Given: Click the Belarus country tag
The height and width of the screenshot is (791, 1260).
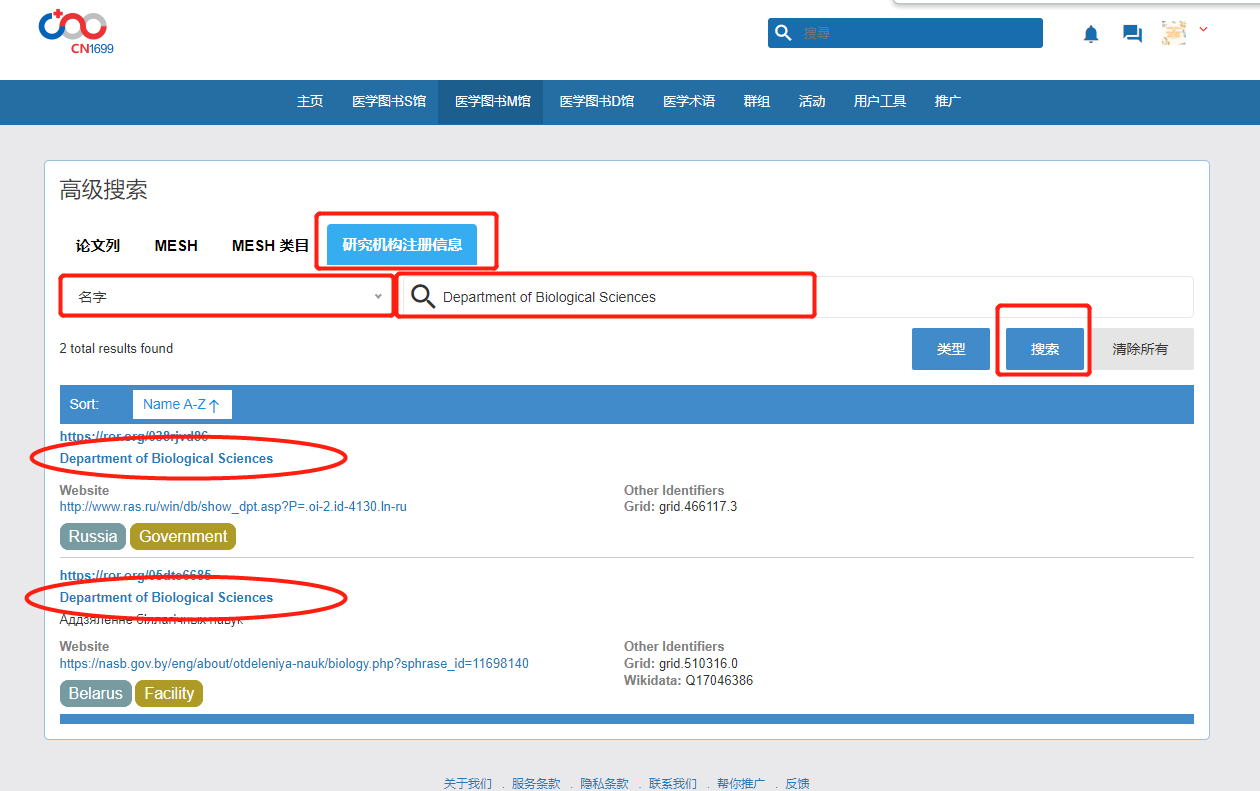Looking at the screenshot, I should pyautogui.click(x=95, y=693).
